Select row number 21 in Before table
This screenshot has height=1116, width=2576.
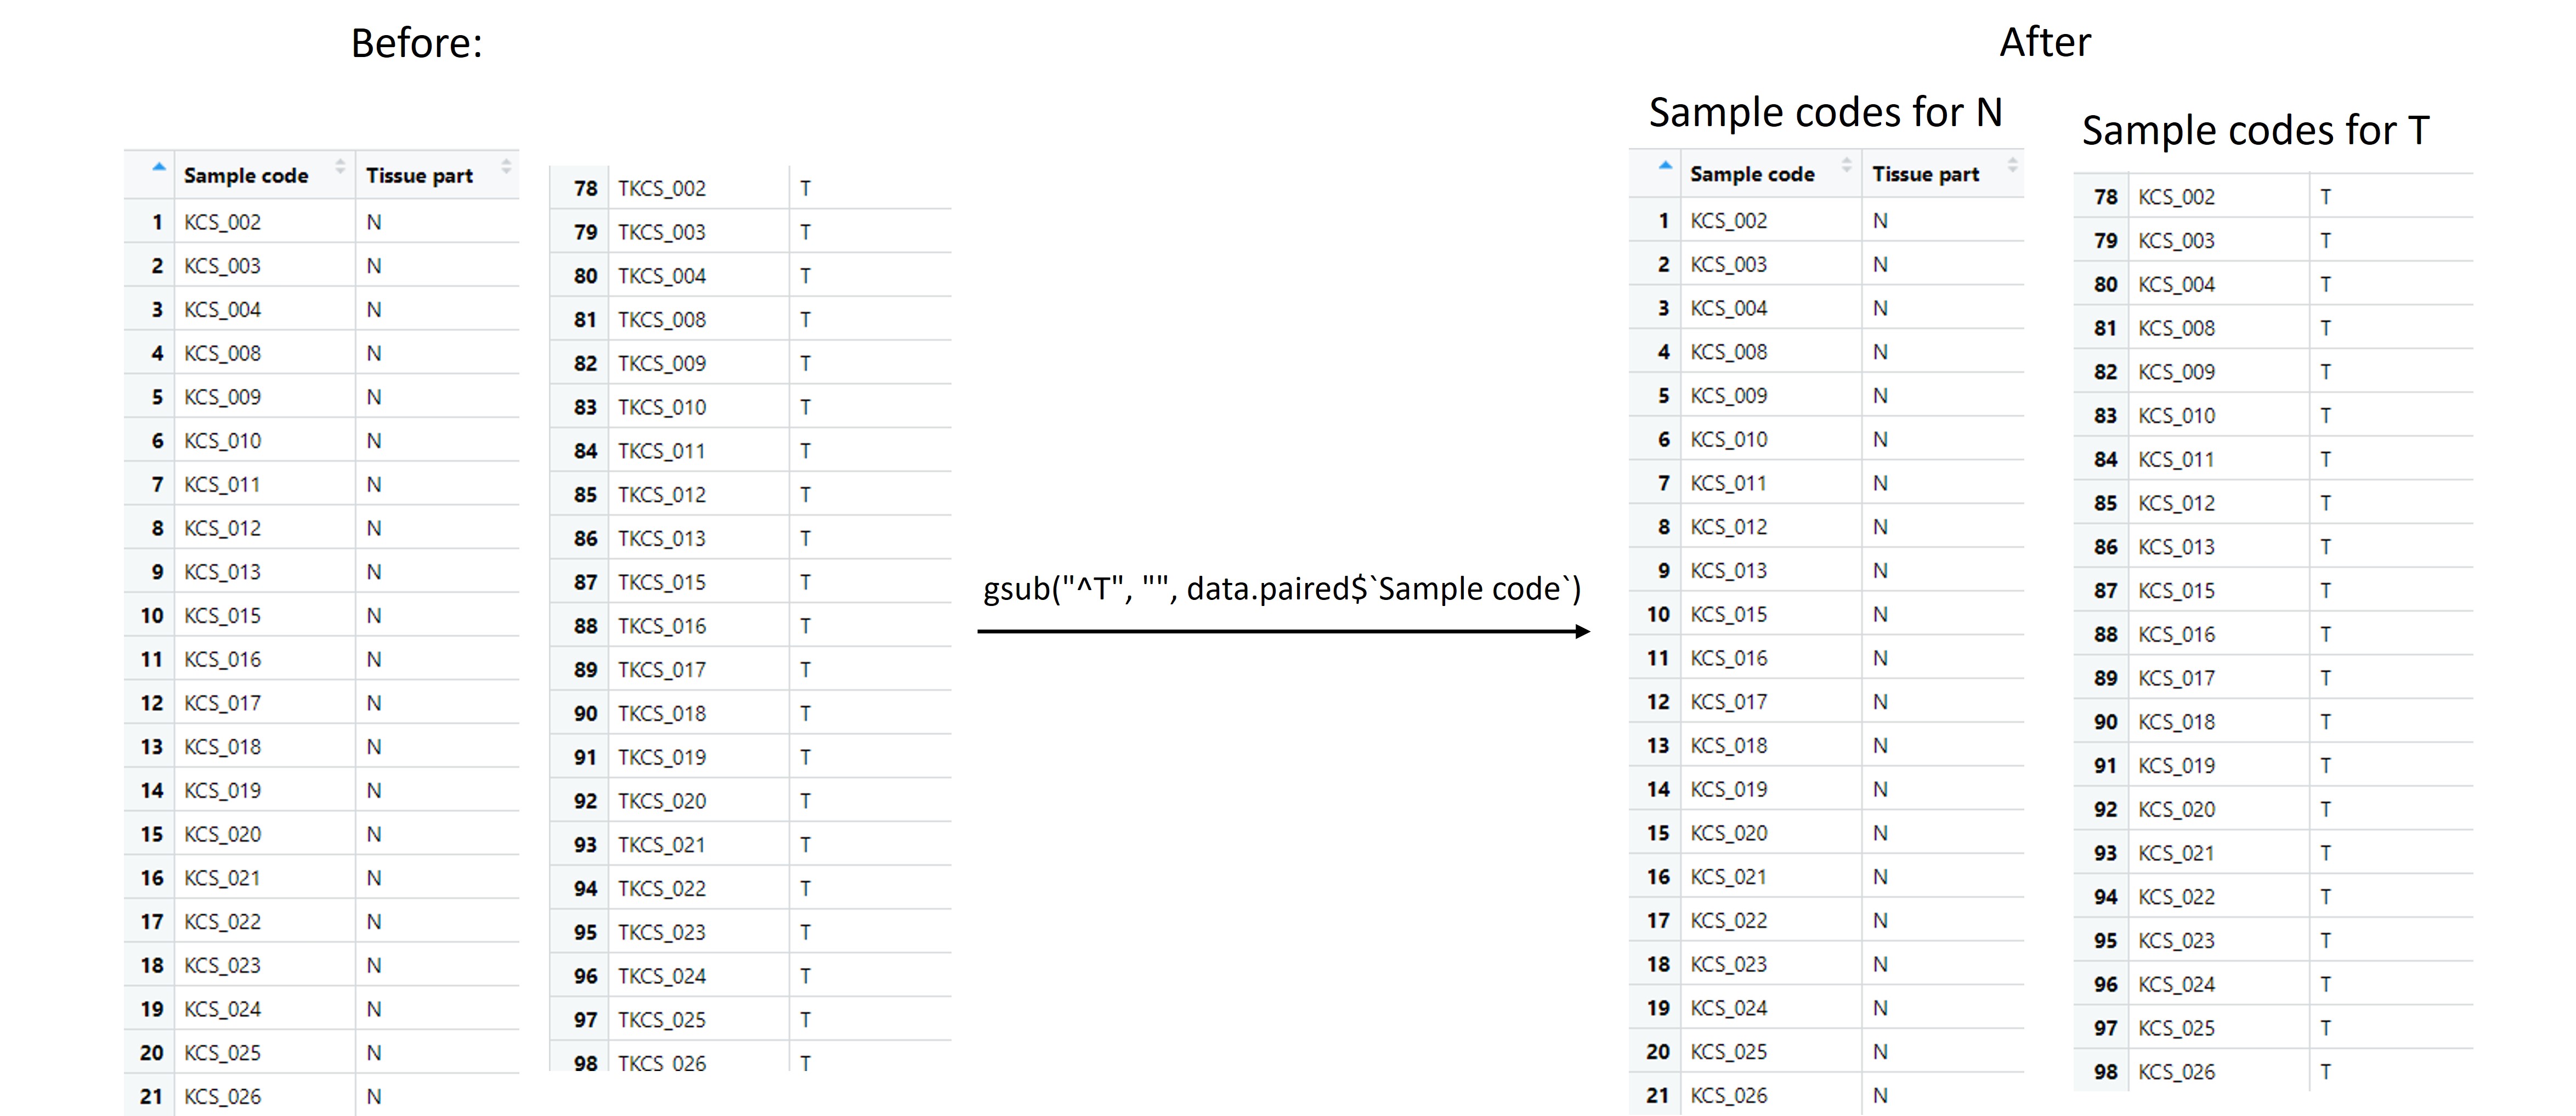[151, 1096]
